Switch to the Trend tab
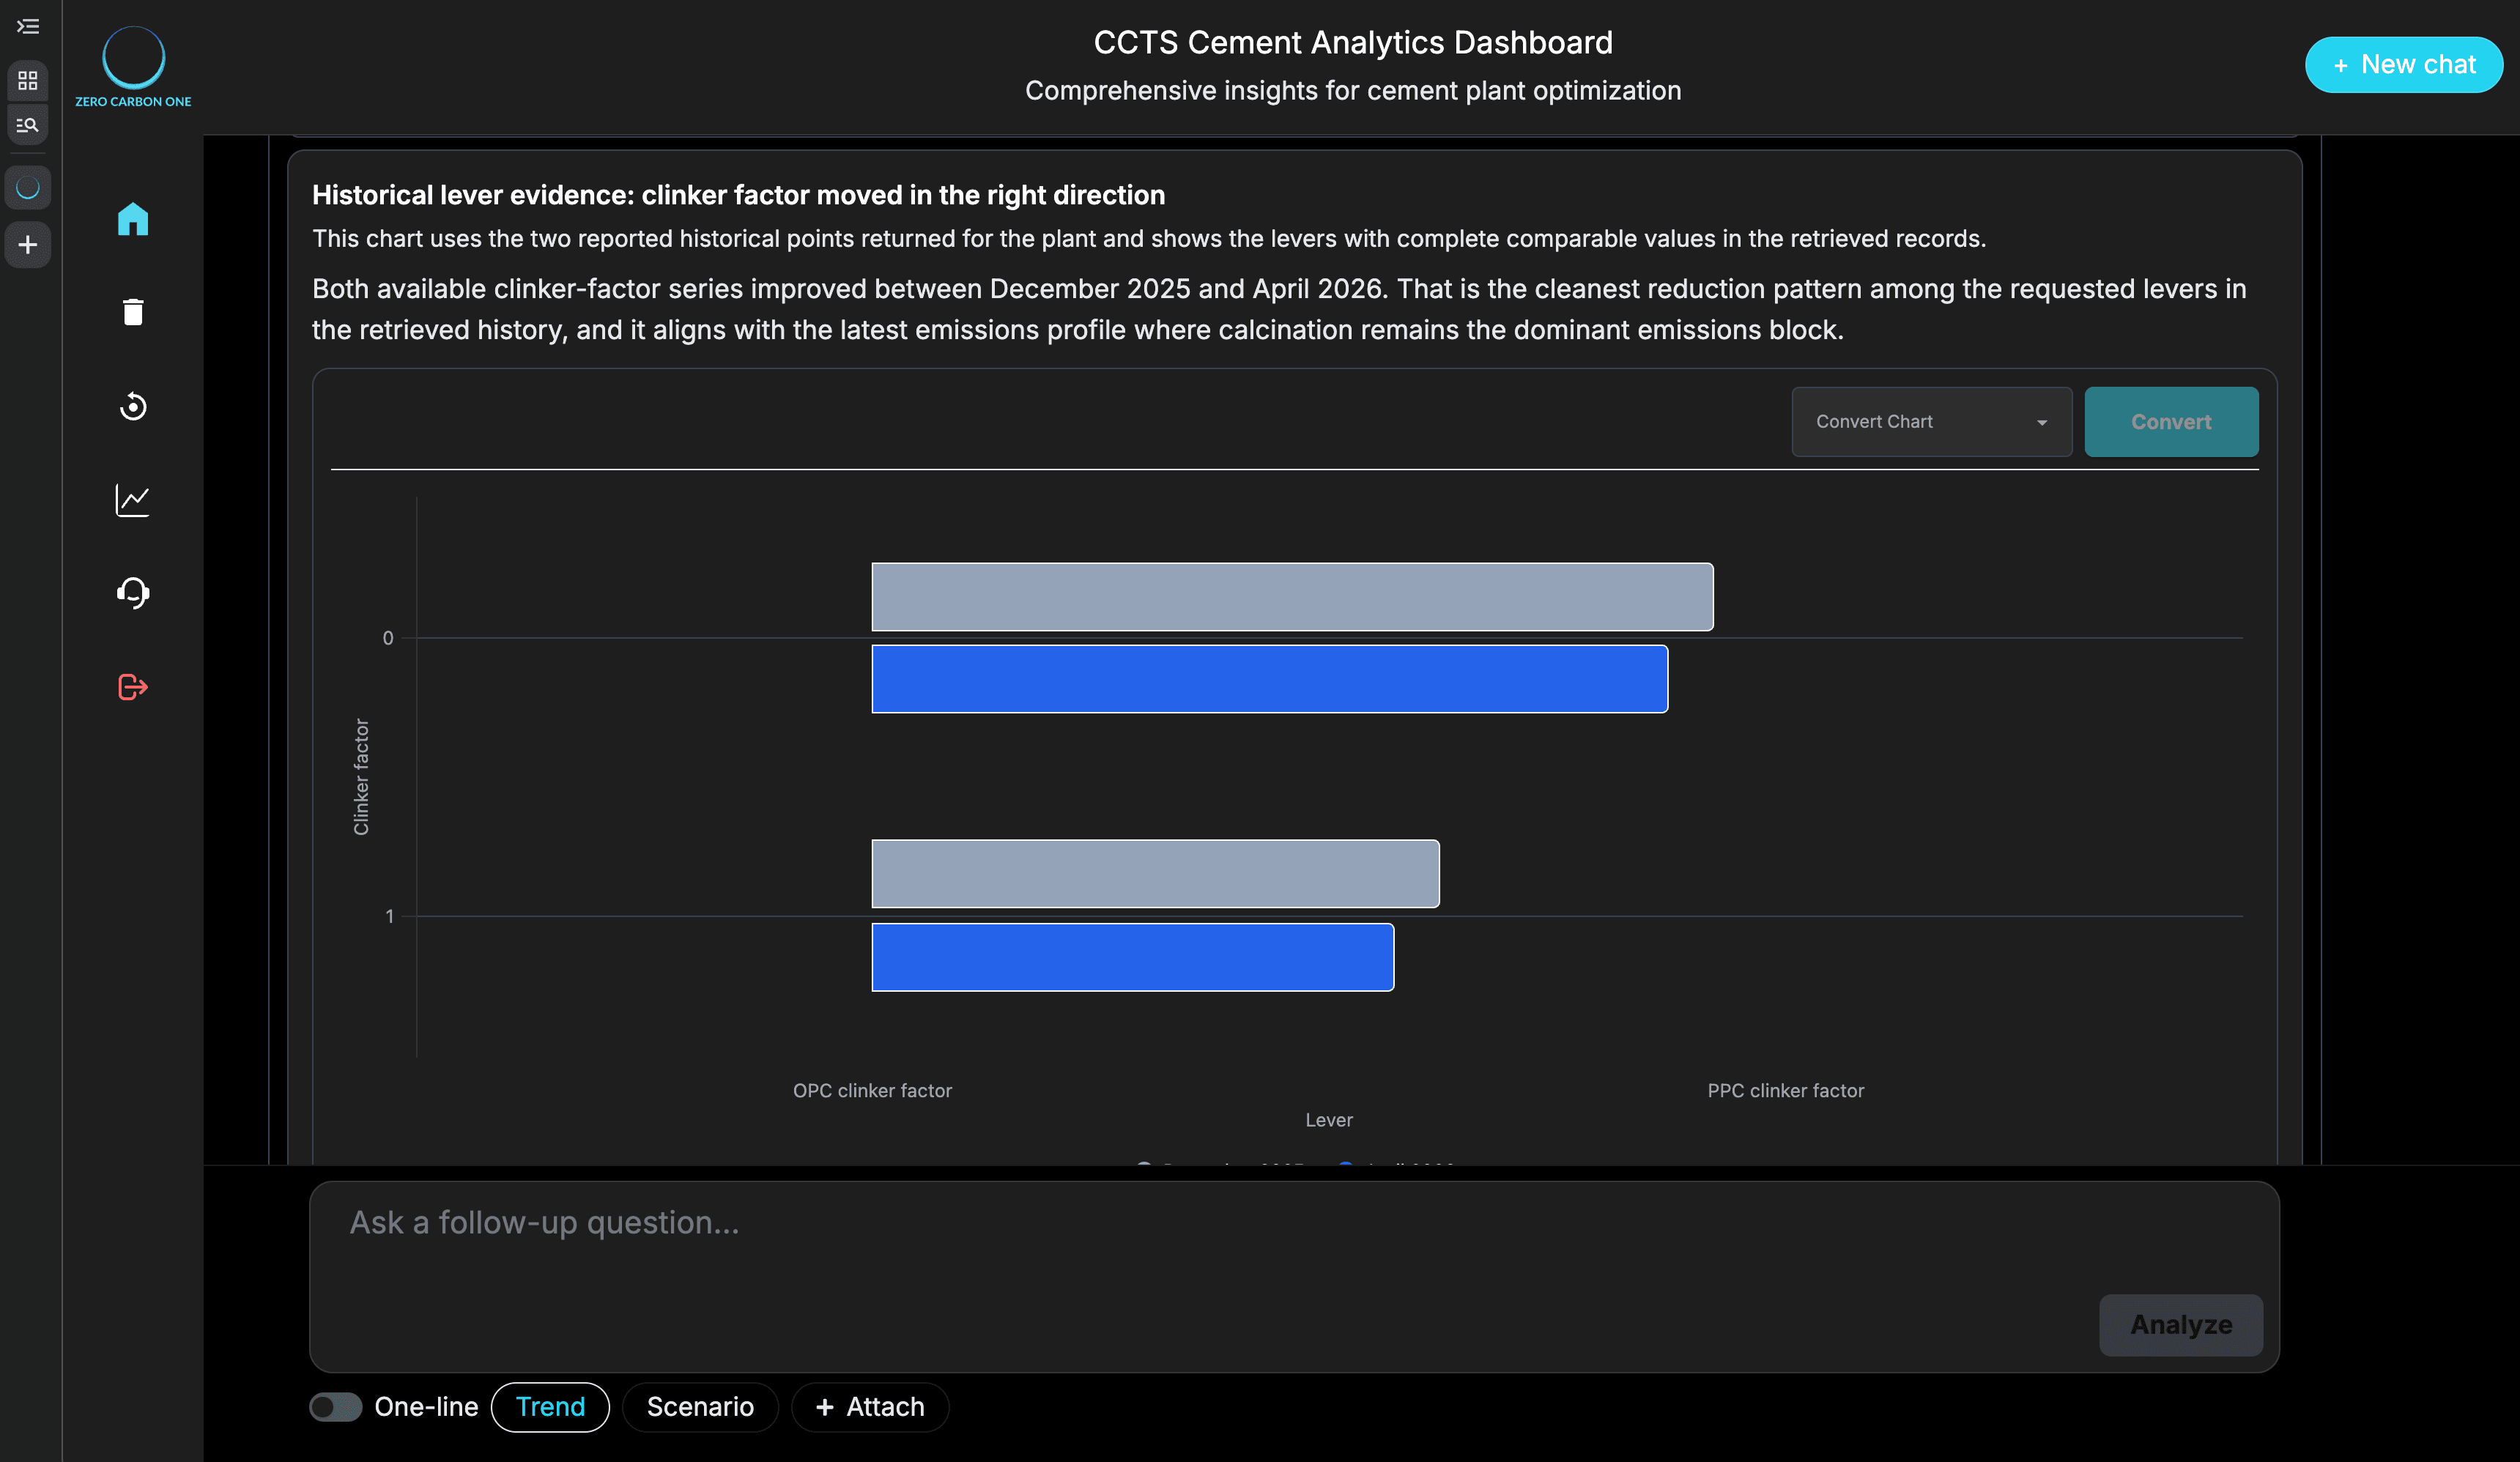 [550, 1406]
